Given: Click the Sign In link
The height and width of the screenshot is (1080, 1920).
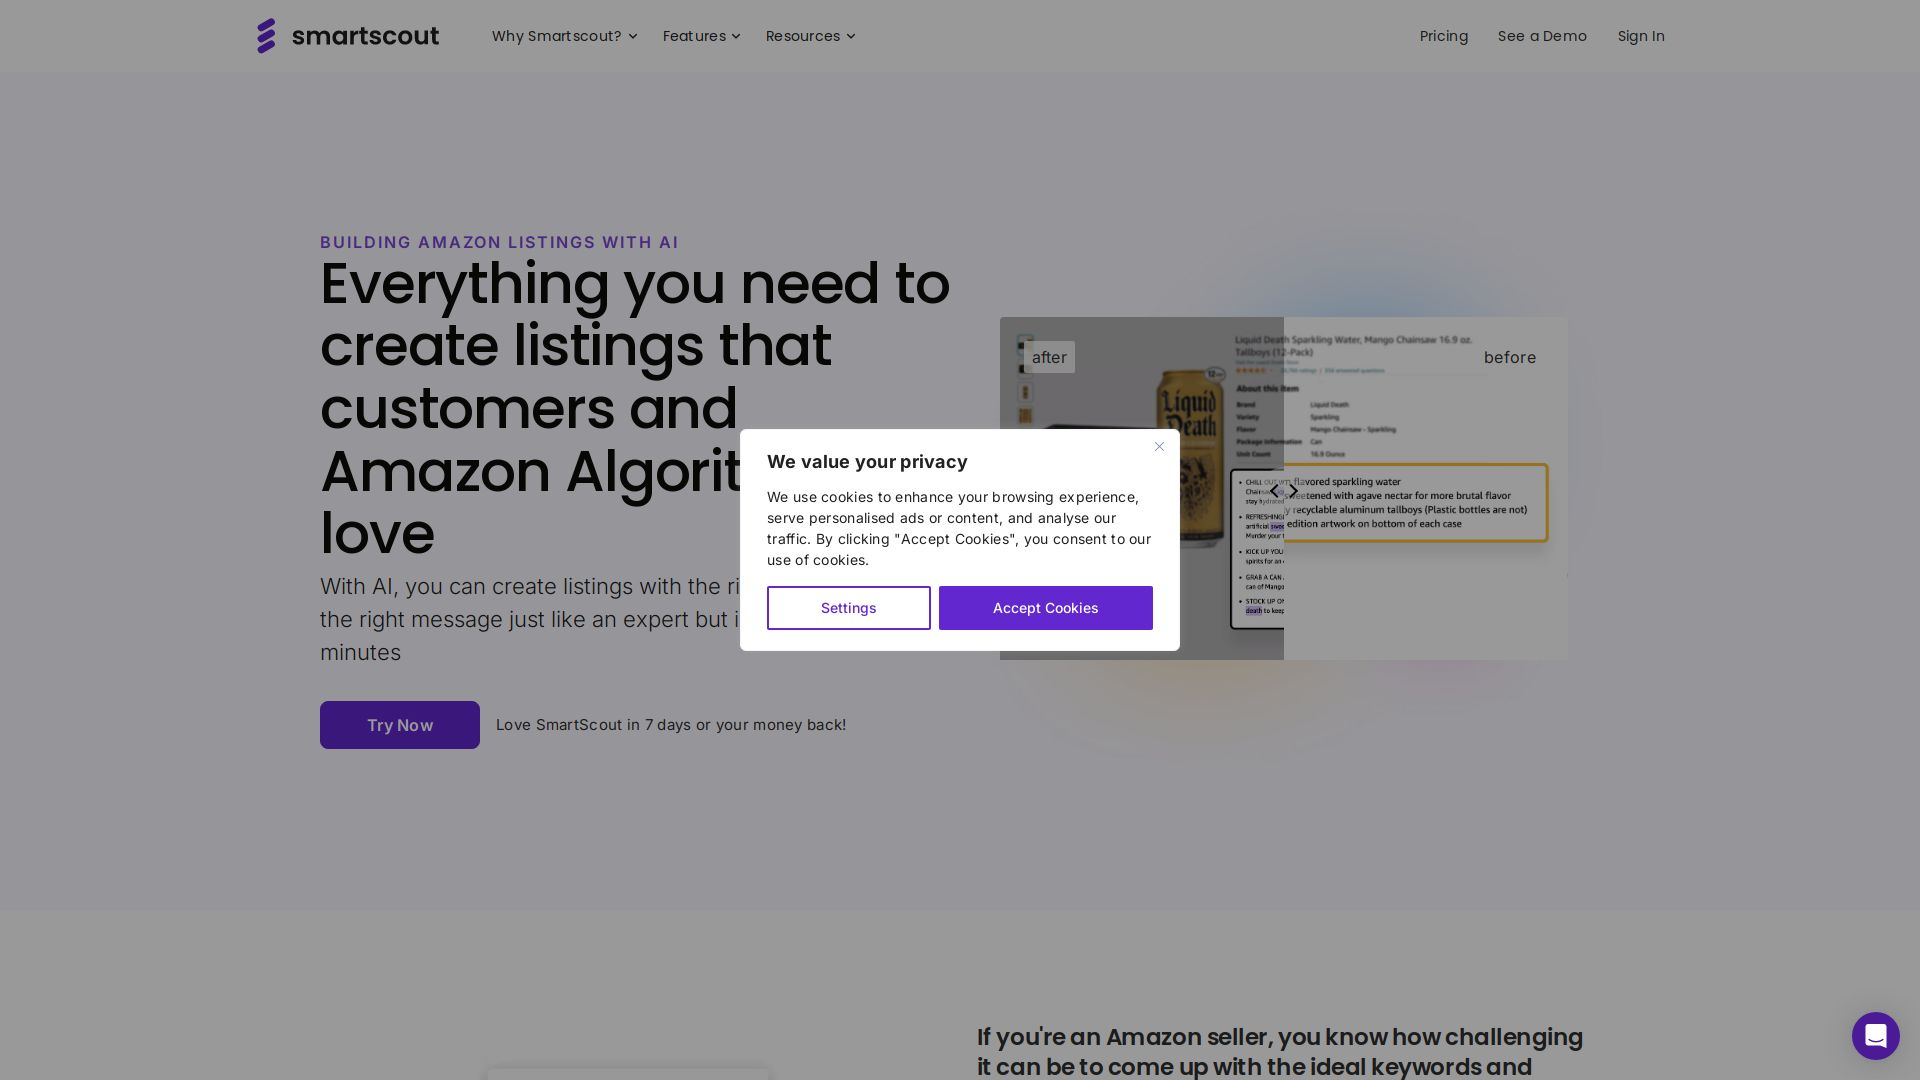Looking at the screenshot, I should coord(1640,36).
